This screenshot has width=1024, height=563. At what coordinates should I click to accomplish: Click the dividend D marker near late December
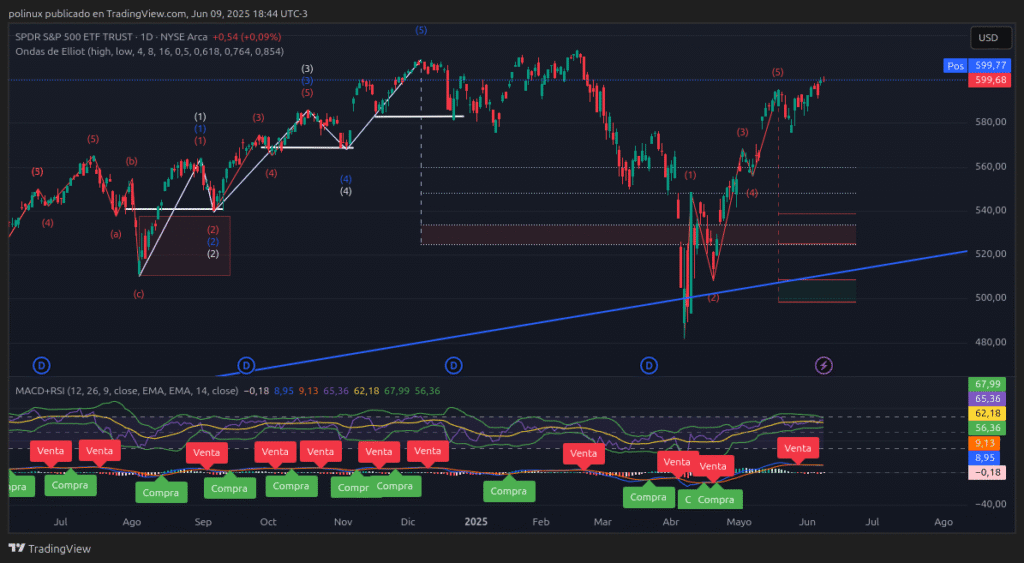pyautogui.click(x=453, y=366)
